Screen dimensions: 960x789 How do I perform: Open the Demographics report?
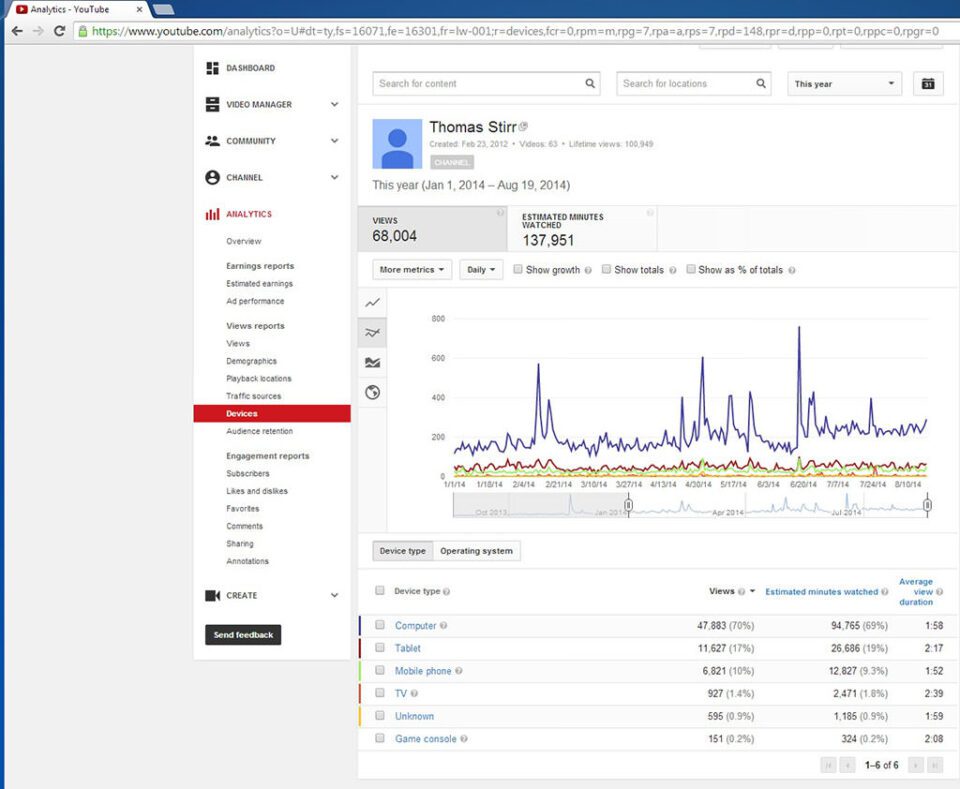(x=252, y=361)
